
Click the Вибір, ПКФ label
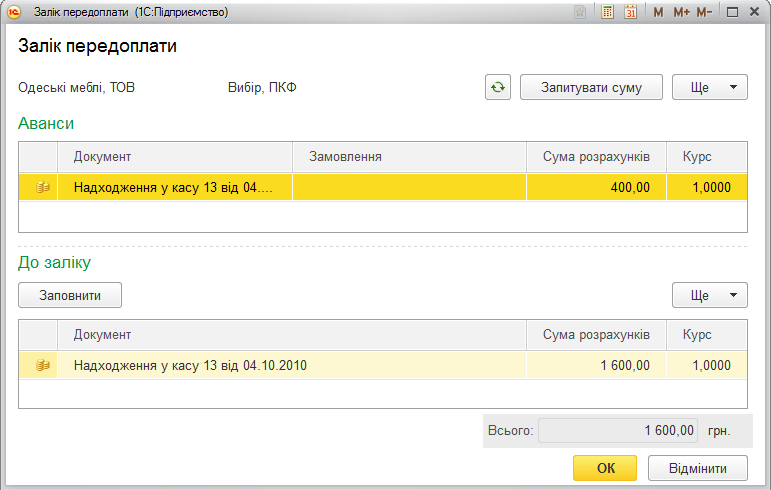tap(262, 87)
